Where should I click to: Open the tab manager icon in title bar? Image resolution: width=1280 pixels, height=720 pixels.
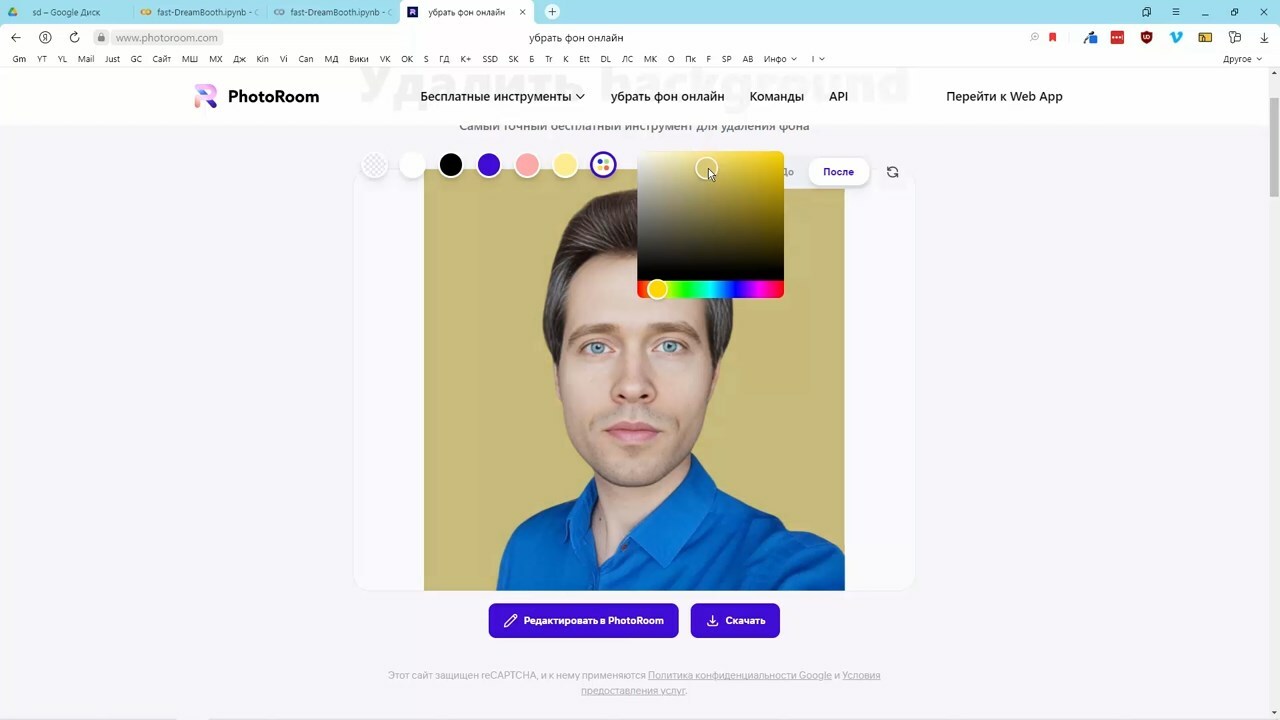pyautogui.click(x=1146, y=12)
